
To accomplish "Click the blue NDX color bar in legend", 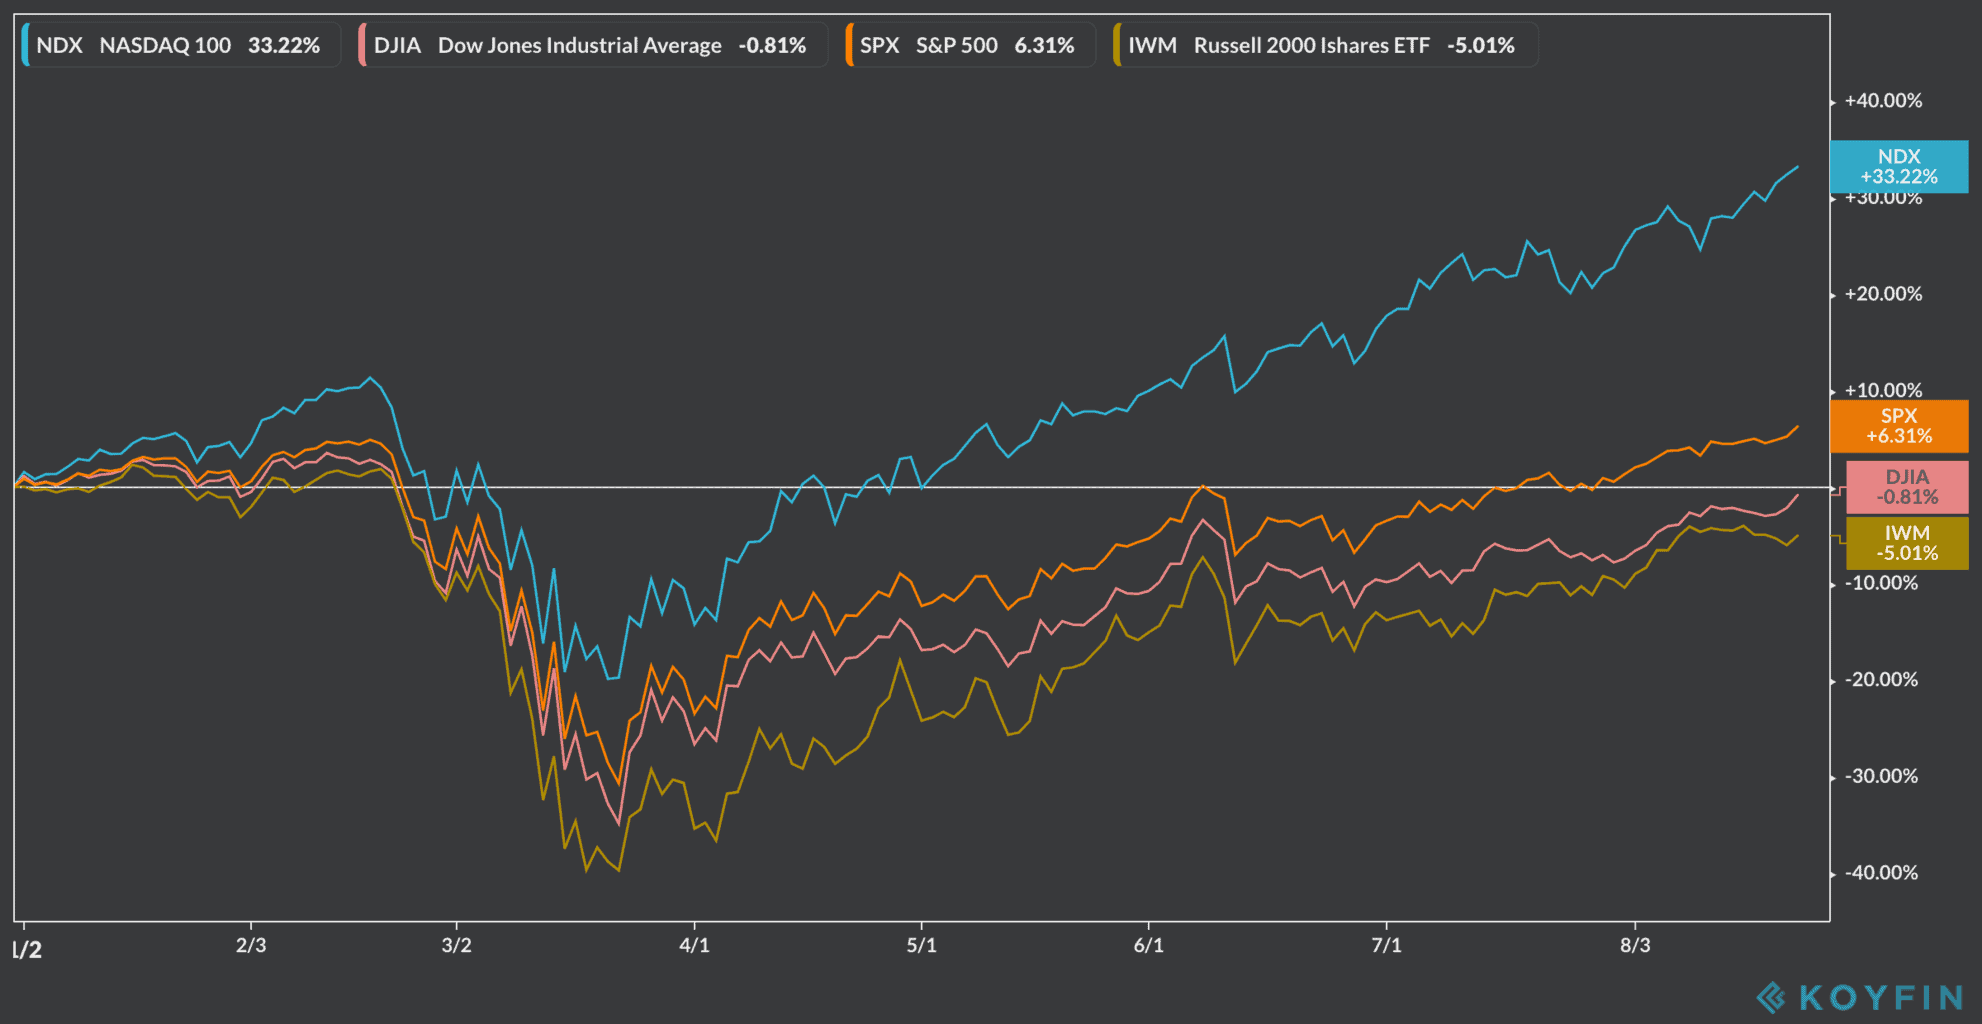I will (x=25, y=45).
